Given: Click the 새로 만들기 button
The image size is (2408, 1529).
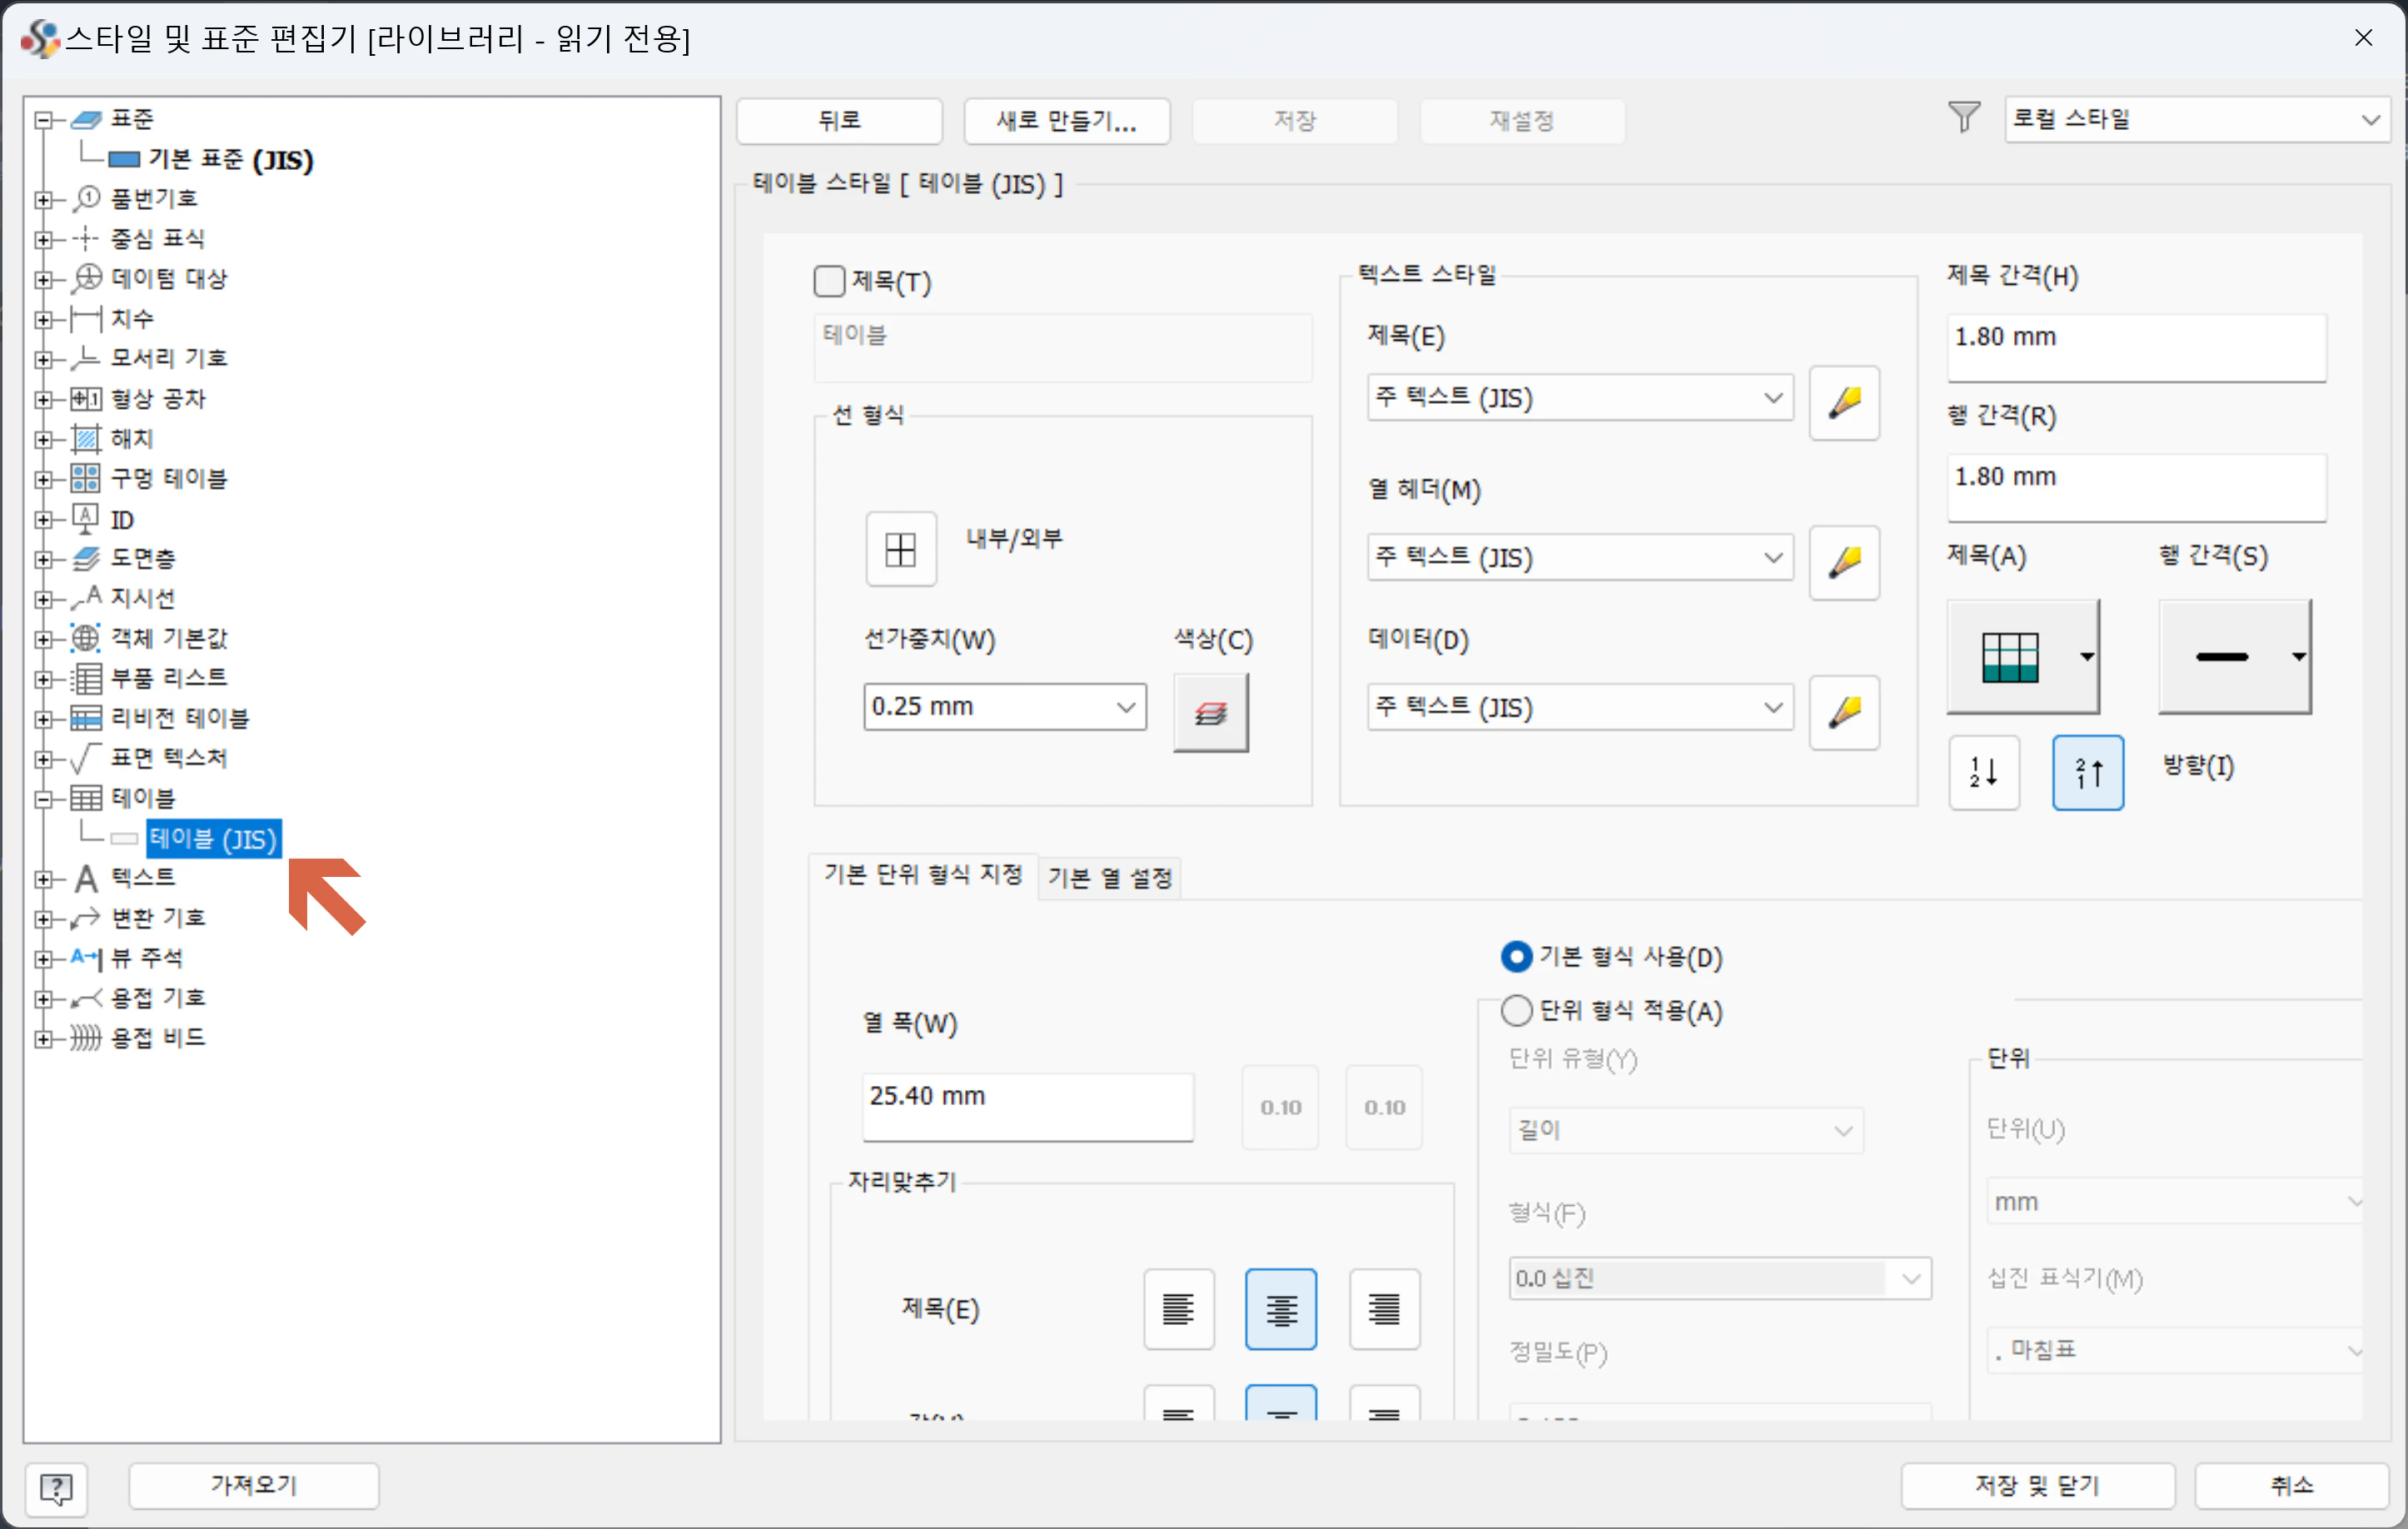Looking at the screenshot, I should tap(1066, 120).
